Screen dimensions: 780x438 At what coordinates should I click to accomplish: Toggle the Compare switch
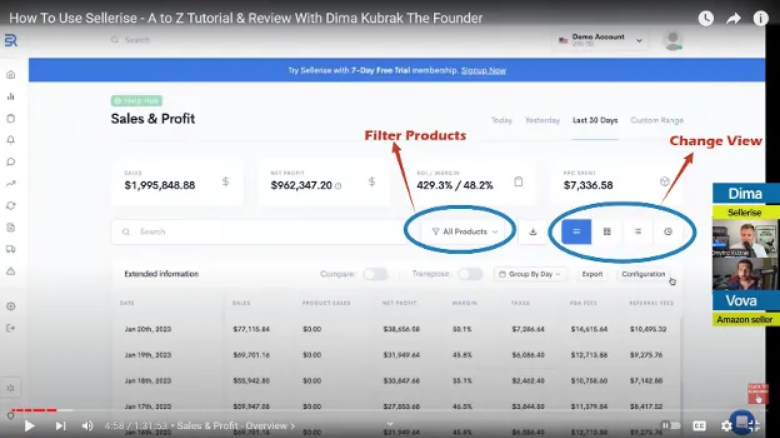[375, 274]
